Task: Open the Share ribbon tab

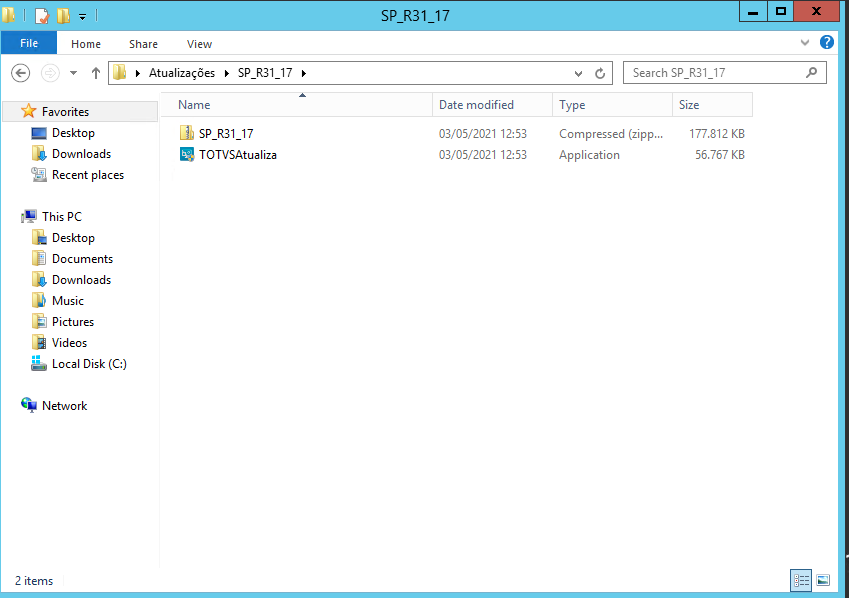Action: pyautogui.click(x=143, y=44)
